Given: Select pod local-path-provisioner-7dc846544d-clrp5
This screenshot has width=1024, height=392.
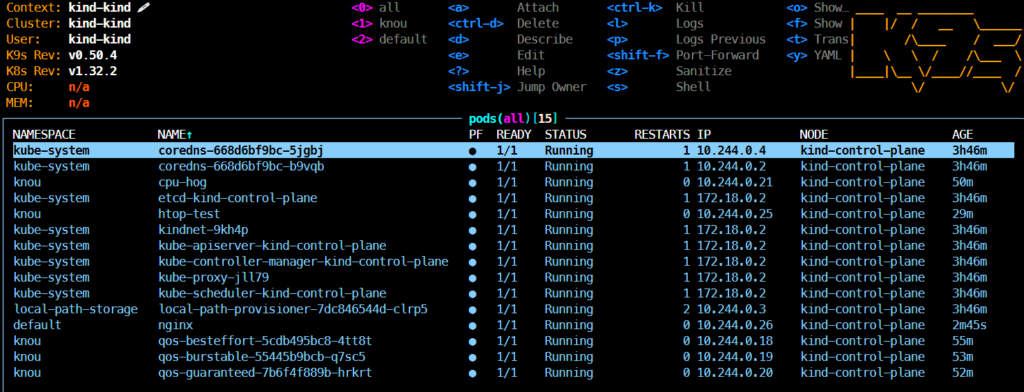Looking at the screenshot, I should pos(293,309).
